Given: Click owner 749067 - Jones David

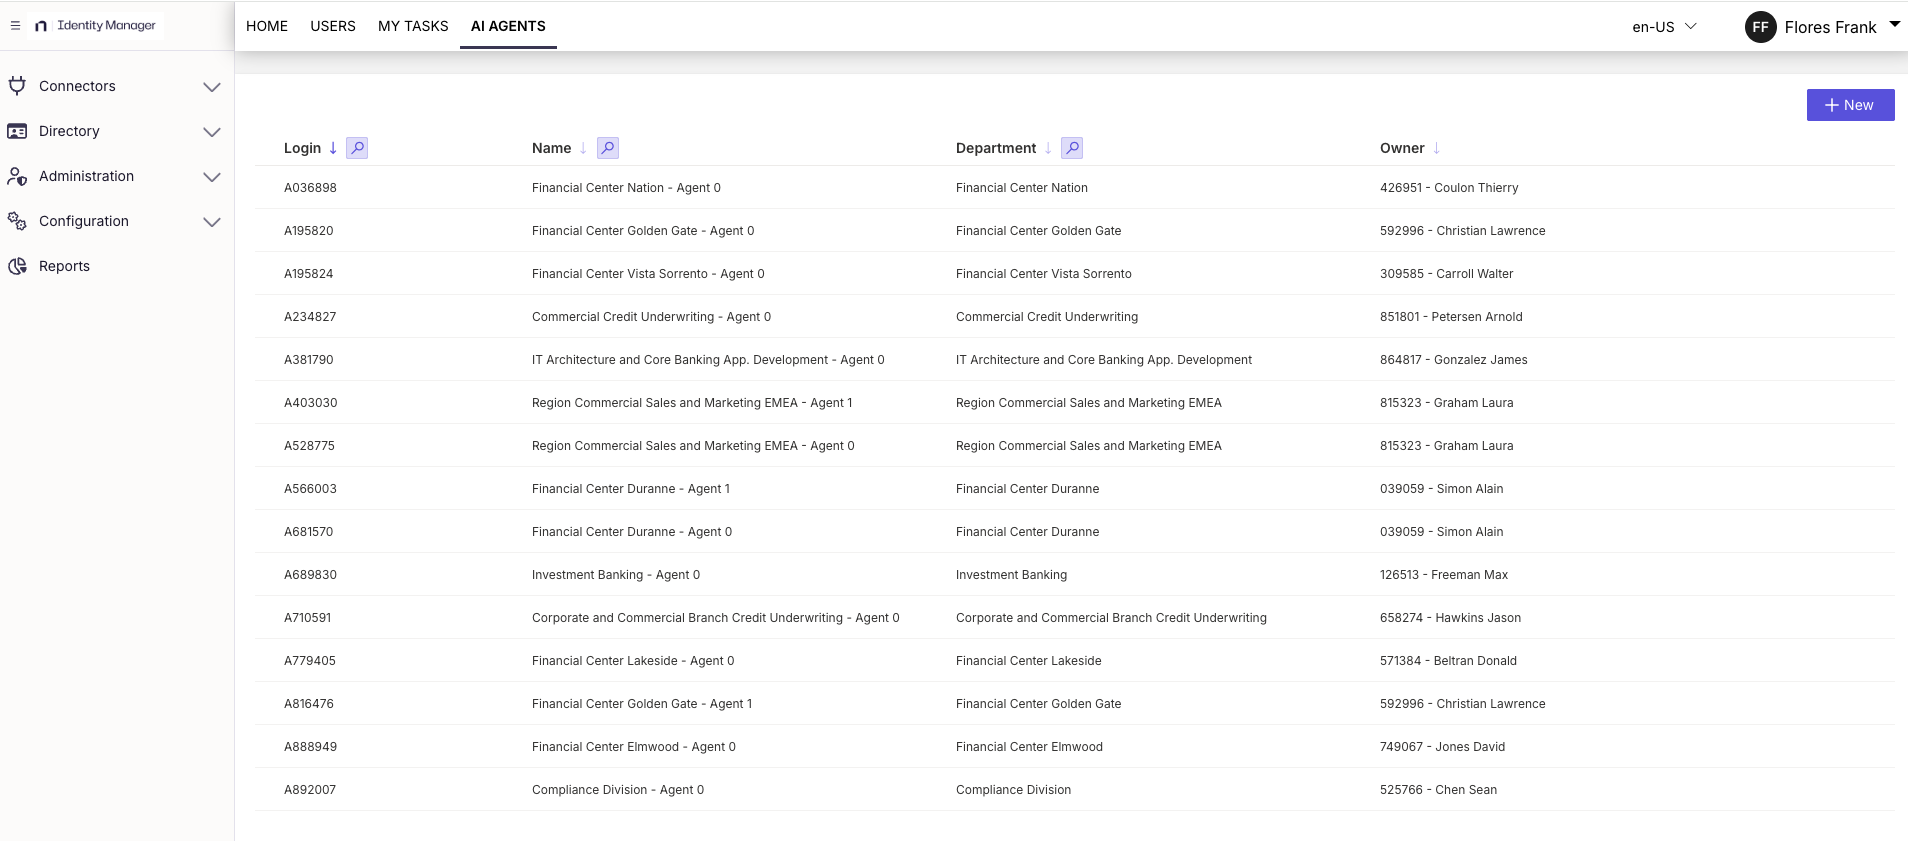Looking at the screenshot, I should click(1442, 747).
